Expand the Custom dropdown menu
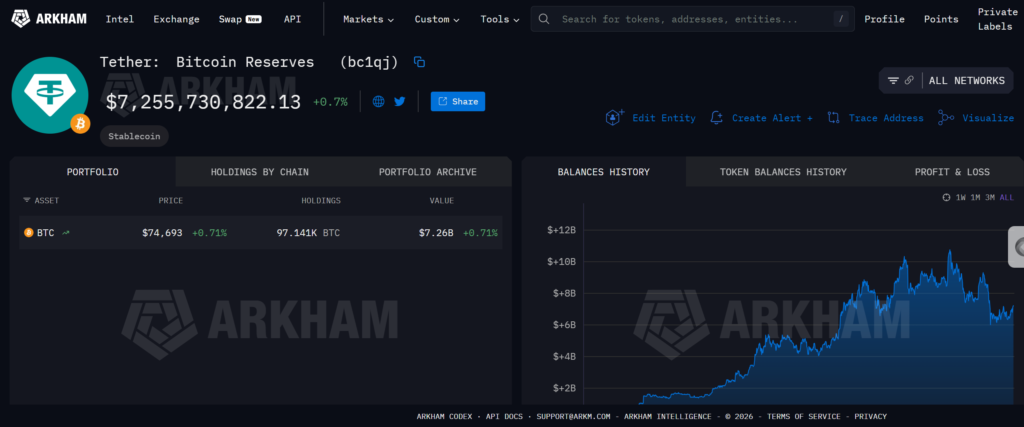Image resolution: width=1024 pixels, height=427 pixels. [x=437, y=19]
